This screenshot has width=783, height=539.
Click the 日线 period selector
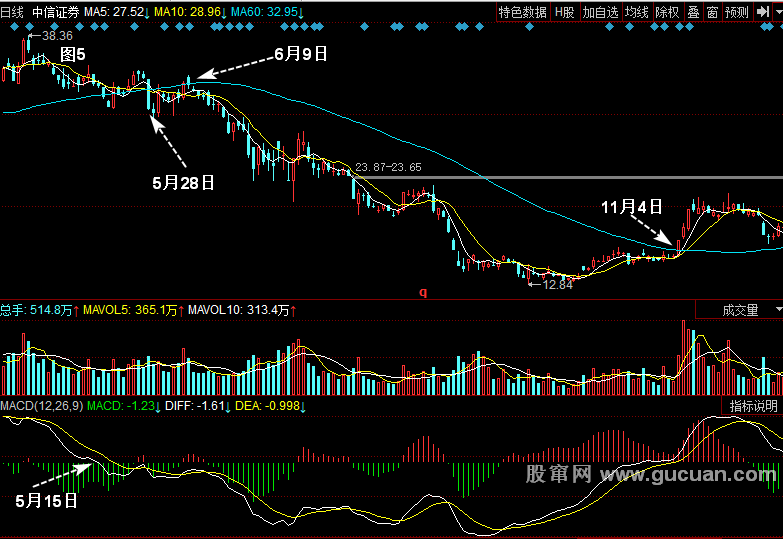pos(12,12)
